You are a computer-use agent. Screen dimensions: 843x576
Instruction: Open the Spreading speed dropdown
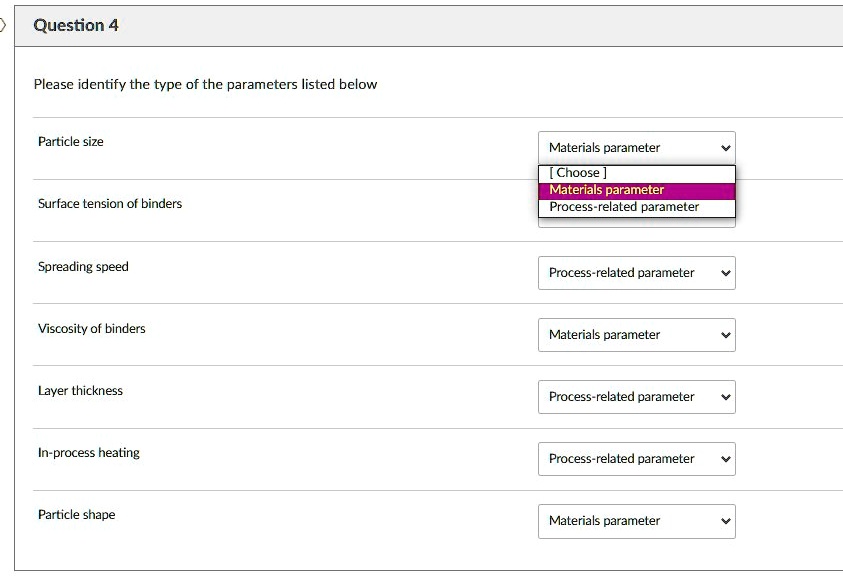(636, 273)
